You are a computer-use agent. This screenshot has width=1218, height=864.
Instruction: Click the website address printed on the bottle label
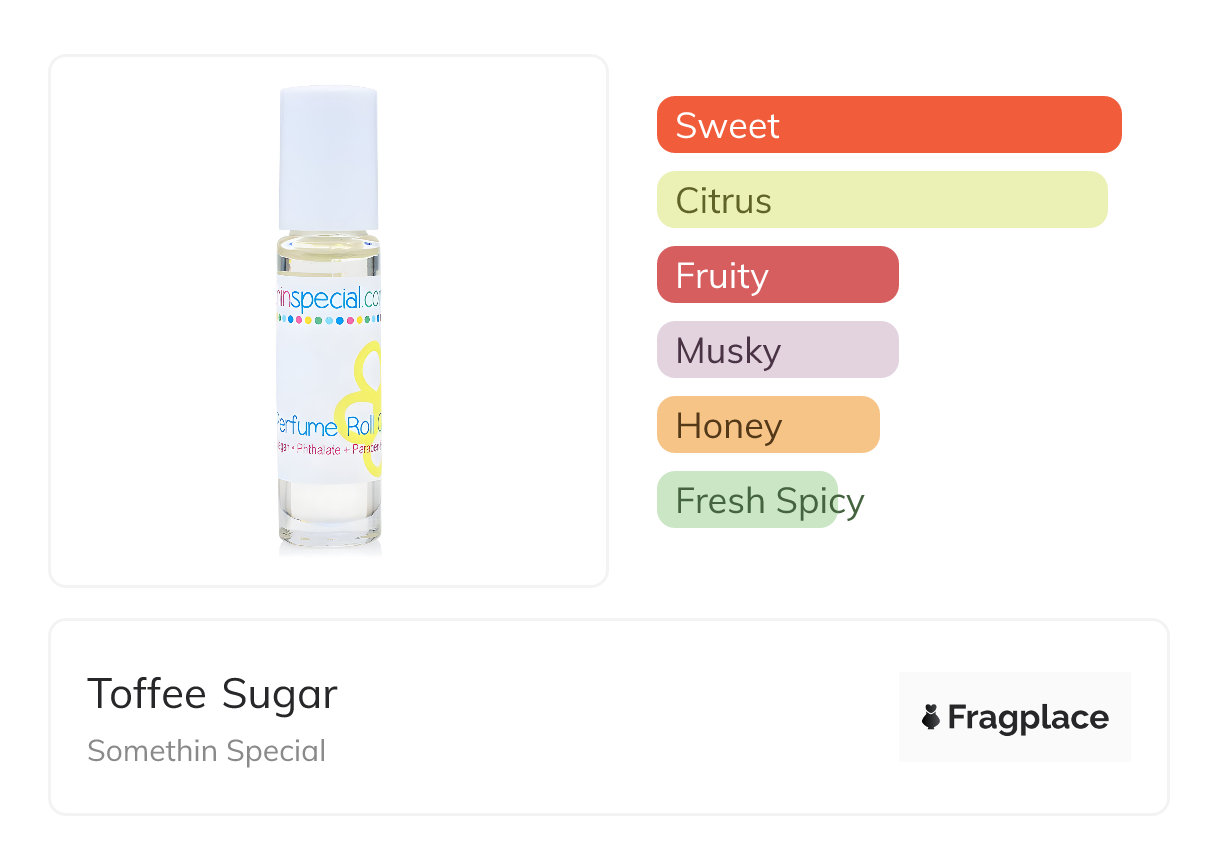point(329,298)
